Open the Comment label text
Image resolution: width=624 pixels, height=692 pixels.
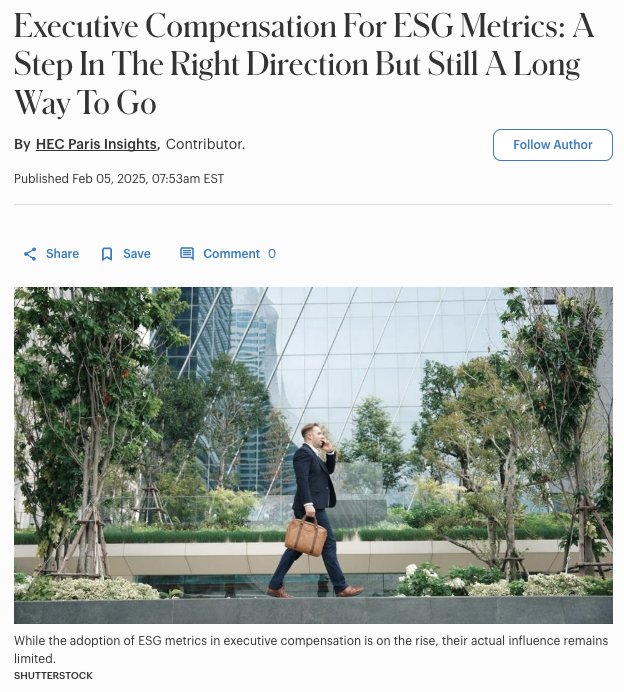point(231,254)
